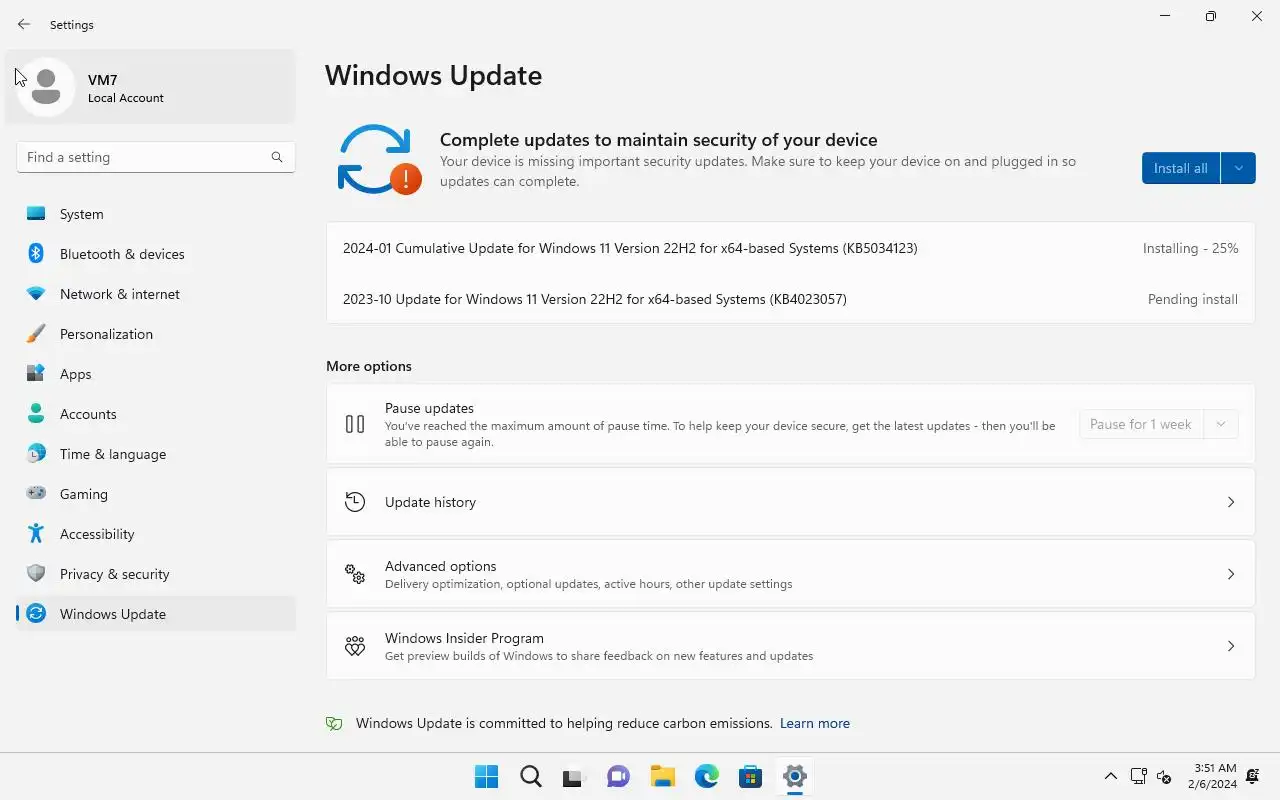Click the large update status sync icon
The height and width of the screenshot is (800, 1280).
point(379,159)
